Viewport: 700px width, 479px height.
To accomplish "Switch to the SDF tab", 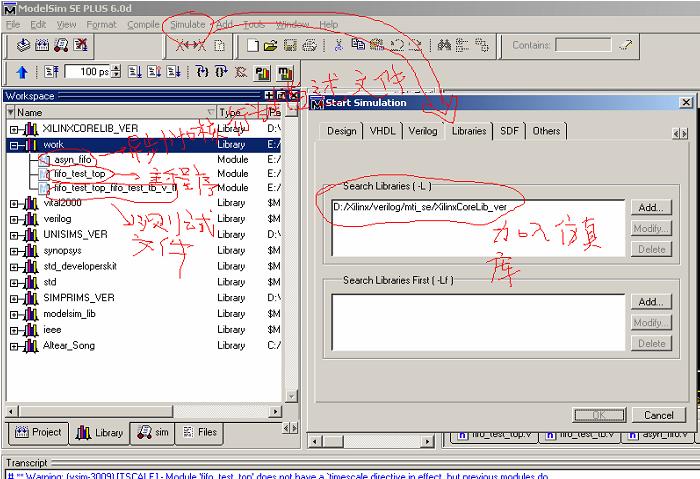I will pos(509,131).
